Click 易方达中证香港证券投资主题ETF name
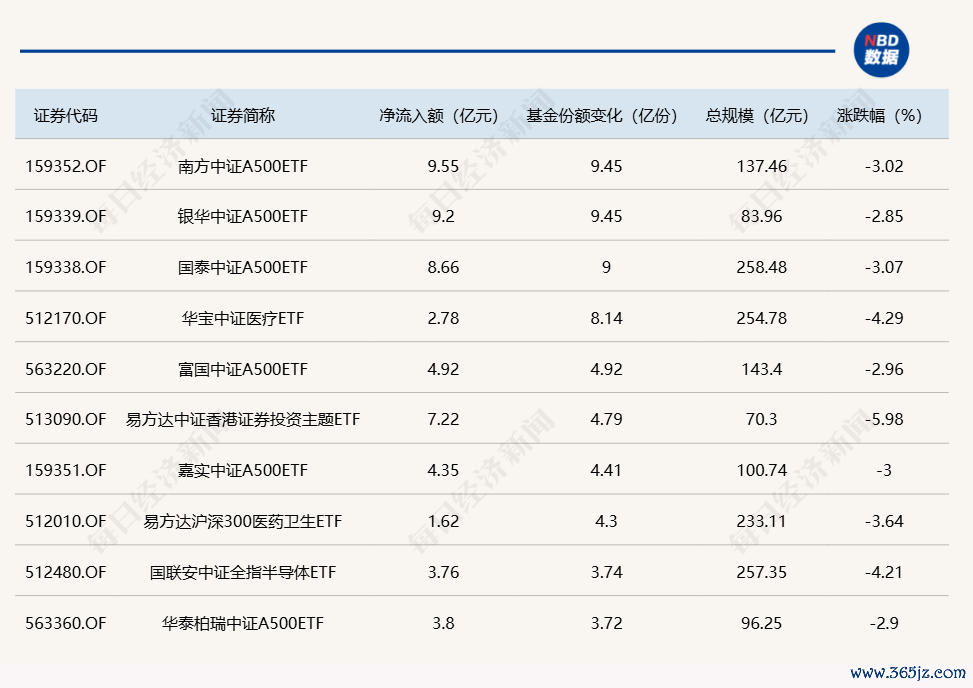The width and height of the screenshot is (973, 688). [x=243, y=419]
